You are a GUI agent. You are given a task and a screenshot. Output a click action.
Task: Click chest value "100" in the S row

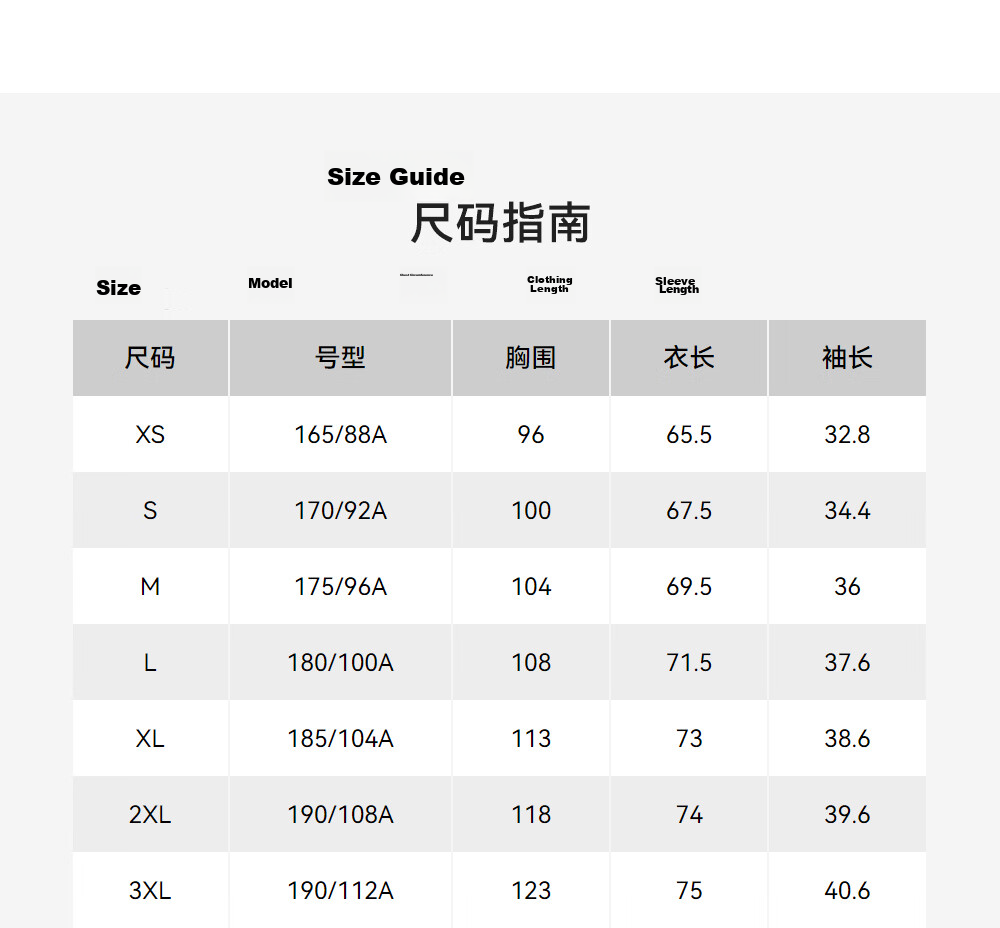click(531, 510)
